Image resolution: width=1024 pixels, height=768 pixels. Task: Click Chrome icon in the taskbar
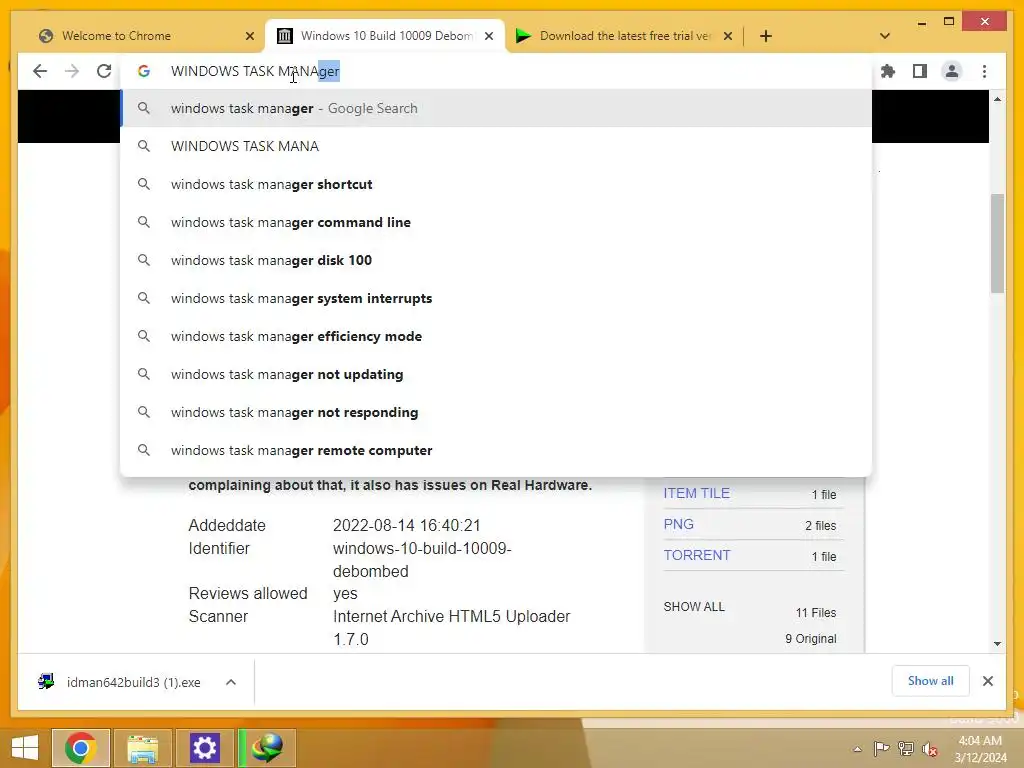[80, 748]
